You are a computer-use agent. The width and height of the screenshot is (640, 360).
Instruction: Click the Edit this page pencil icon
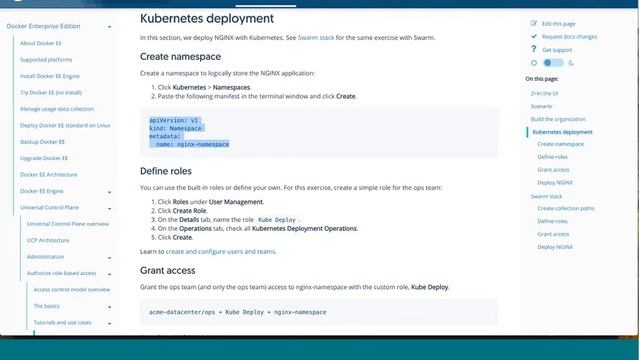(x=533, y=23)
